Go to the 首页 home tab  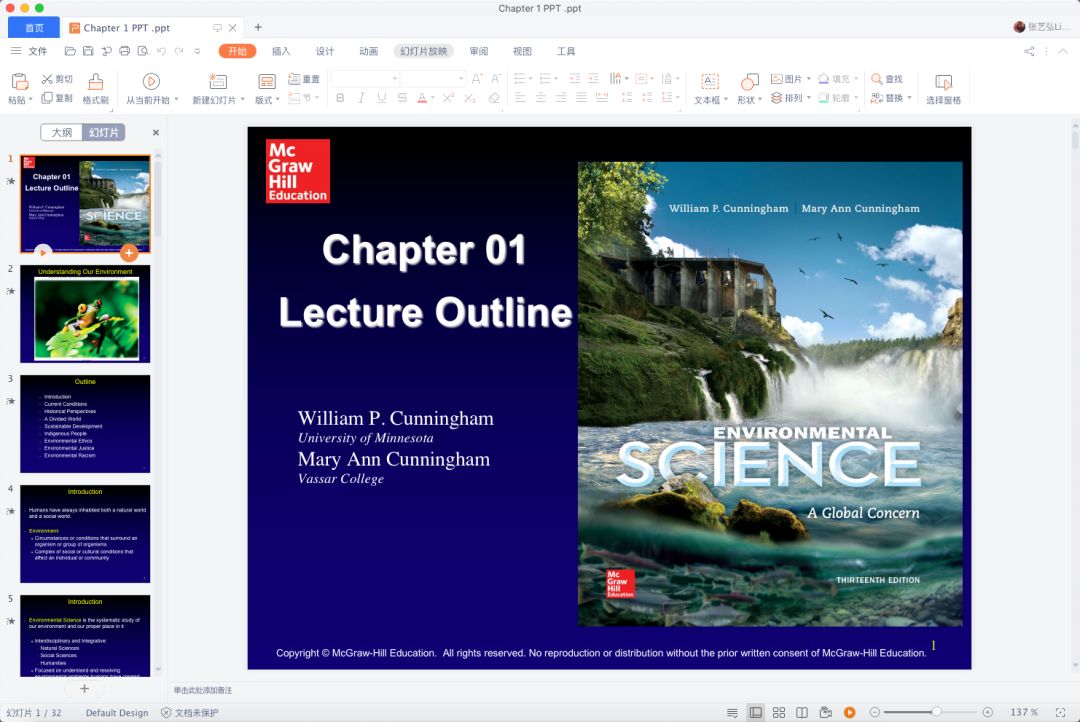(34, 28)
